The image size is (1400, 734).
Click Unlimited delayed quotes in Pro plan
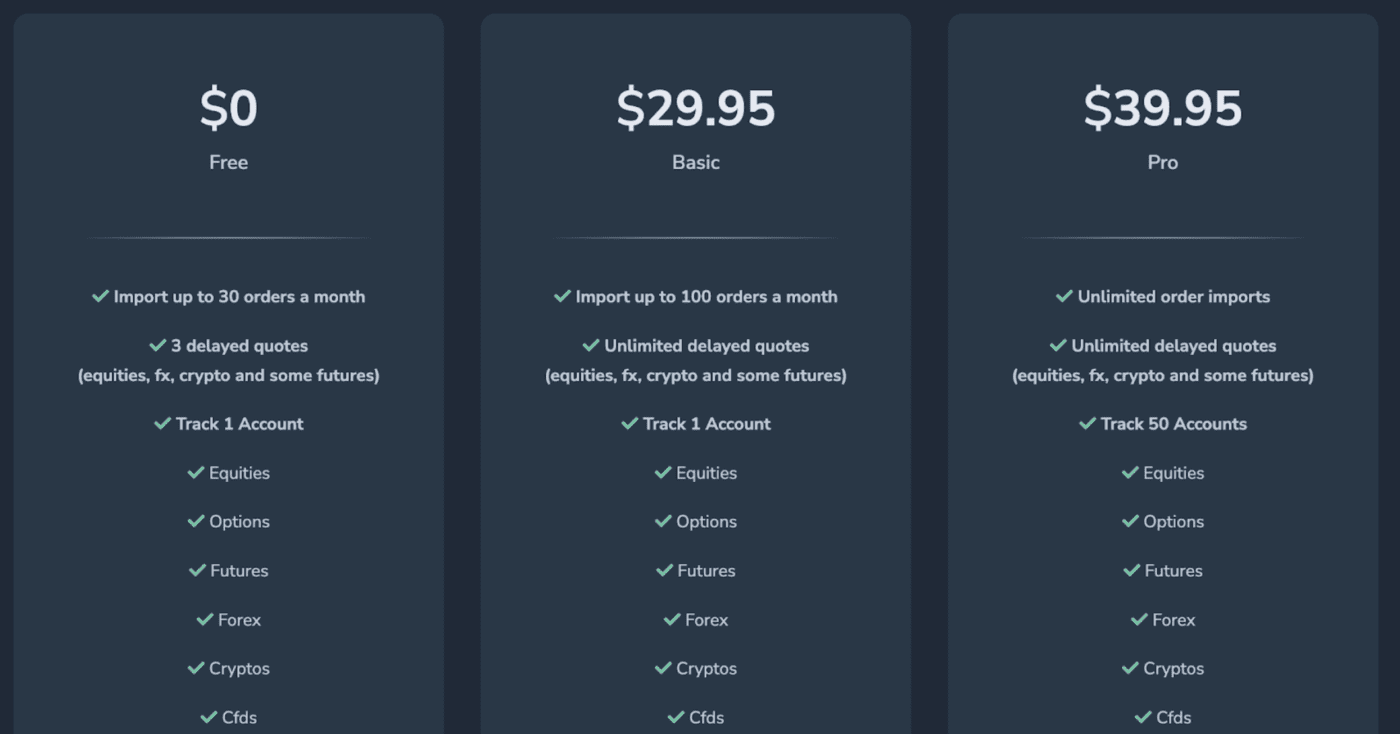coord(1174,346)
